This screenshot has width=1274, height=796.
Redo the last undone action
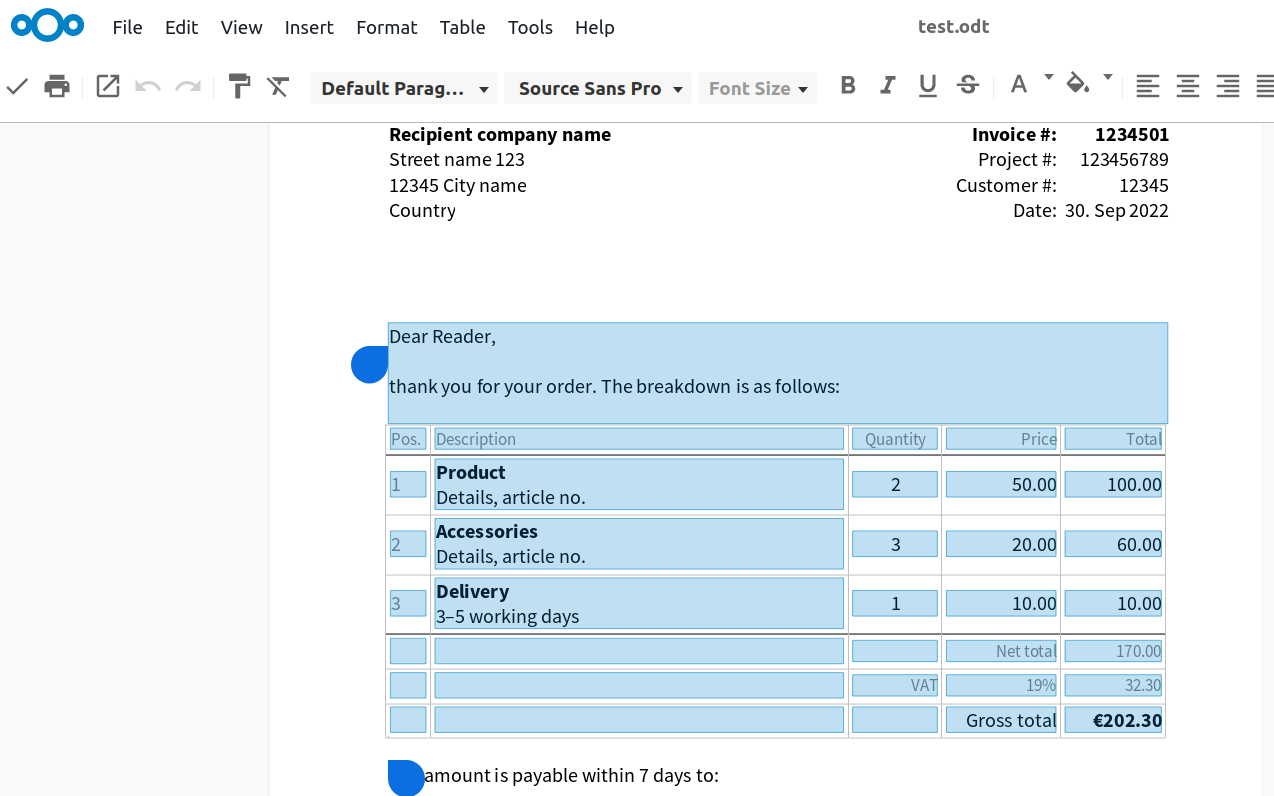coord(189,87)
